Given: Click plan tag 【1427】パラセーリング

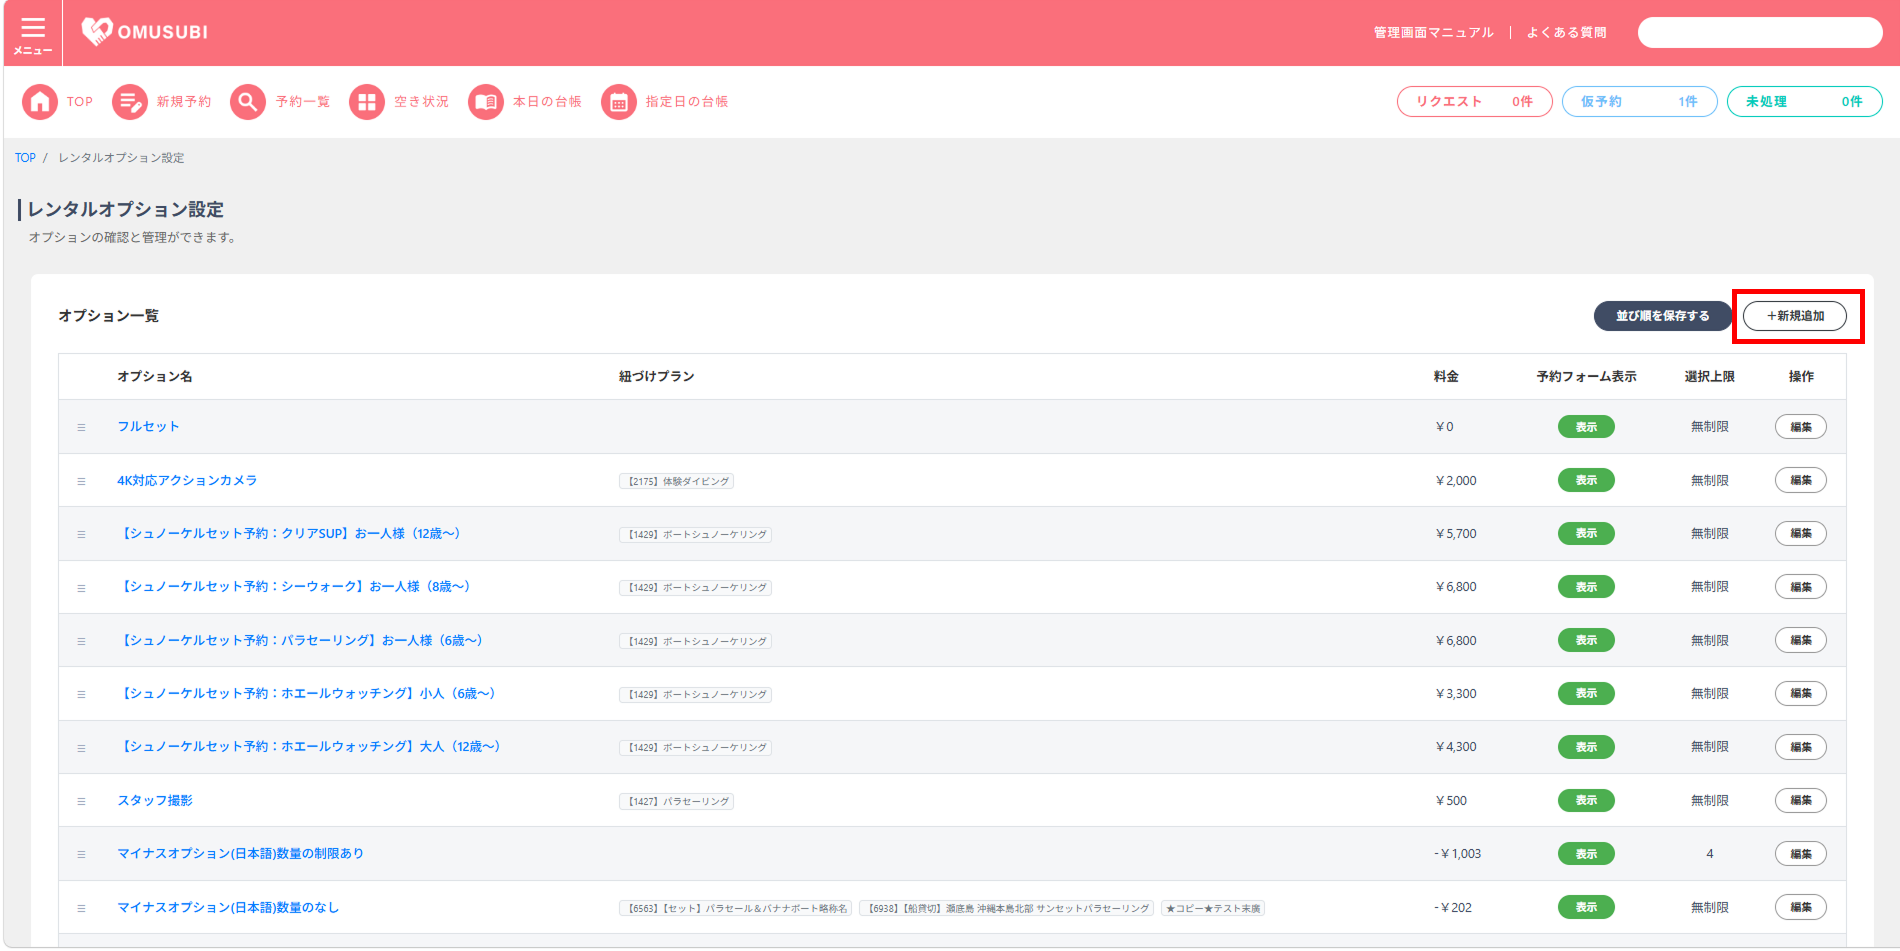Looking at the screenshot, I should [x=676, y=802].
